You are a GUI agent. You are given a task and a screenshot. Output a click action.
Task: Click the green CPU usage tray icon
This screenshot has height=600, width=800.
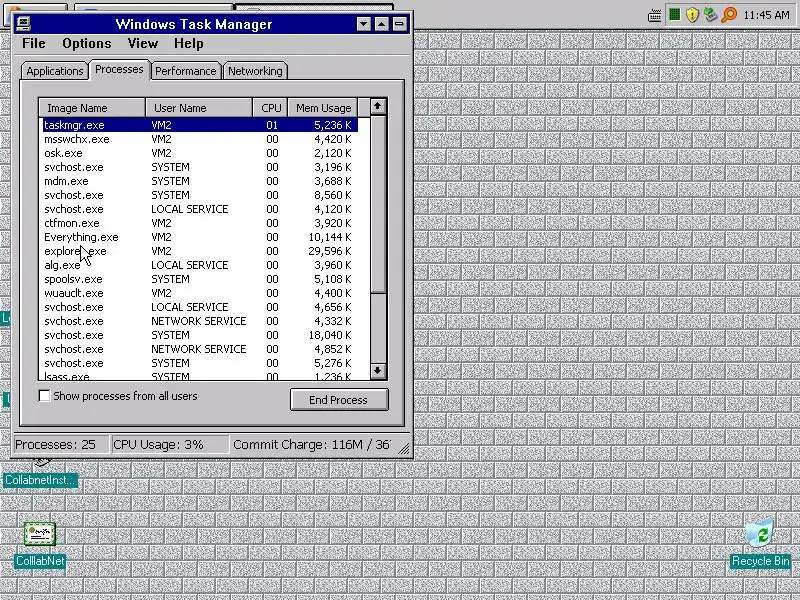click(x=674, y=15)
